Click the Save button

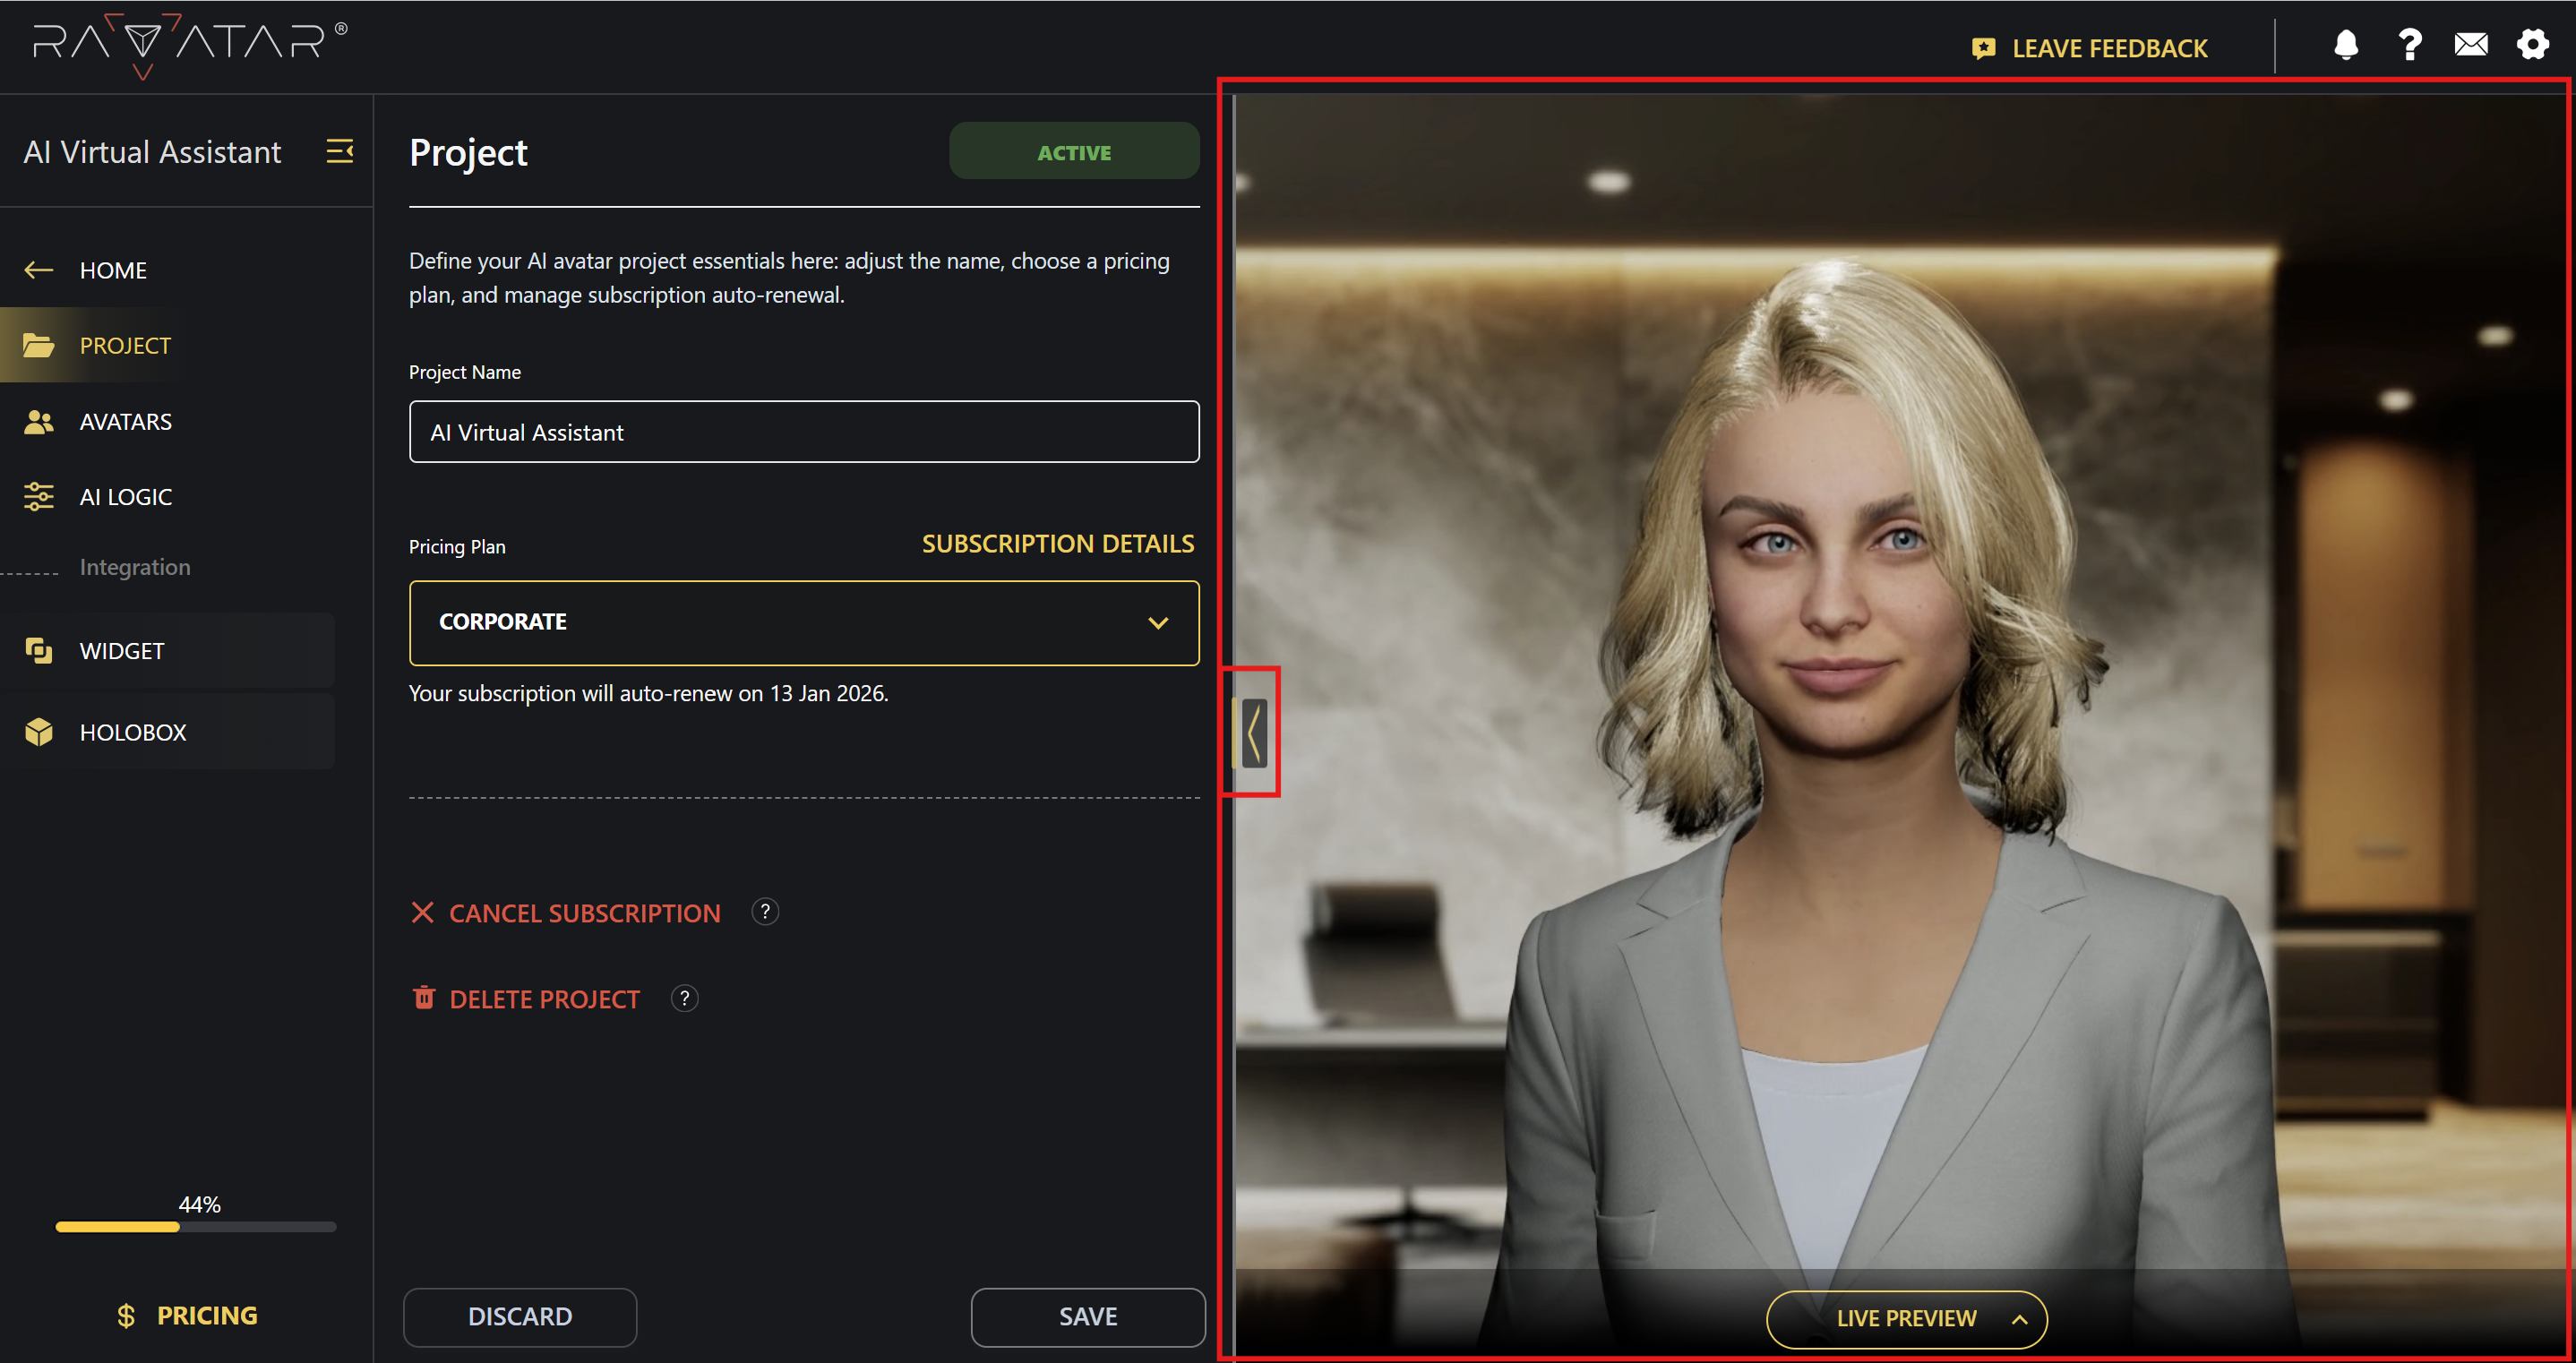click(1087, 1316)
